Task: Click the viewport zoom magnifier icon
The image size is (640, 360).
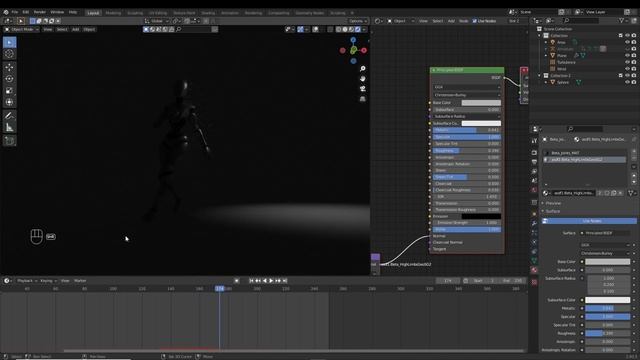Action: [362, 69]
